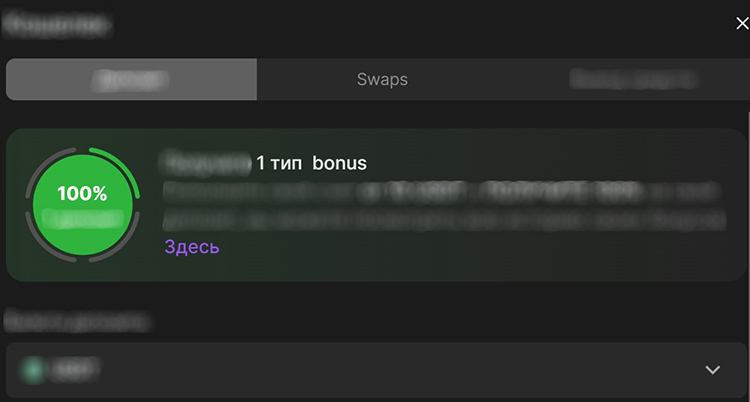This screenshot has width=750, height=402.
Task: Select the highlighted leftmost tab
Action: 131,79
